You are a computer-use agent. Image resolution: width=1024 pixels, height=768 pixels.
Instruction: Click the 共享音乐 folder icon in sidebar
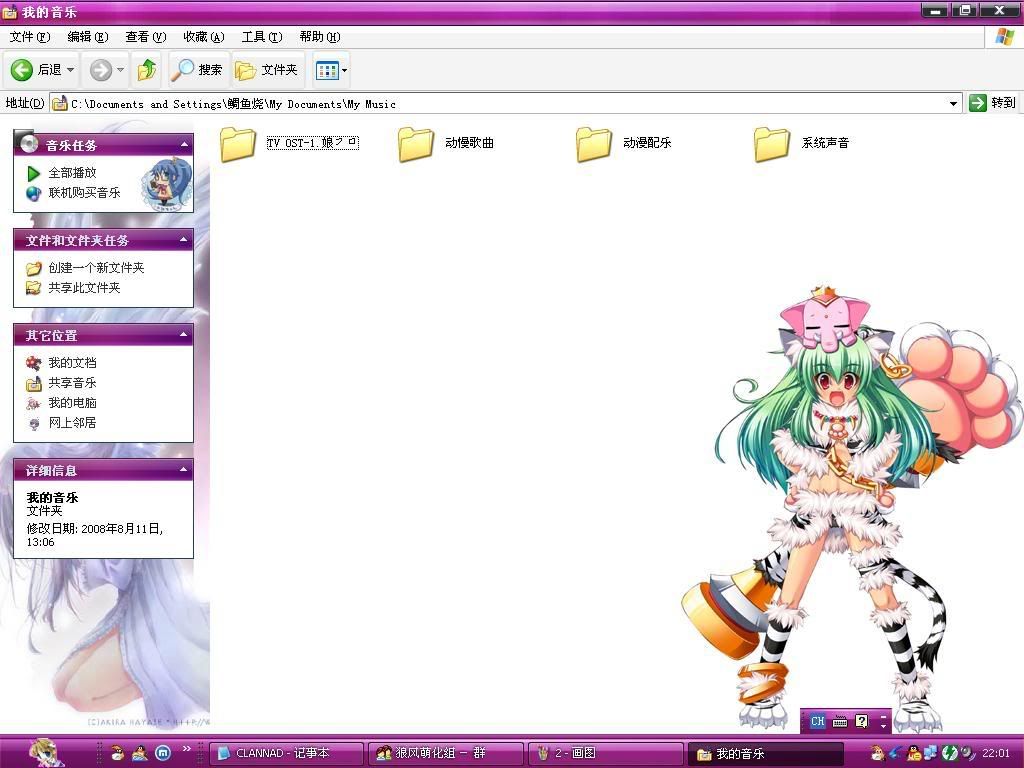(x=33, y=383)
